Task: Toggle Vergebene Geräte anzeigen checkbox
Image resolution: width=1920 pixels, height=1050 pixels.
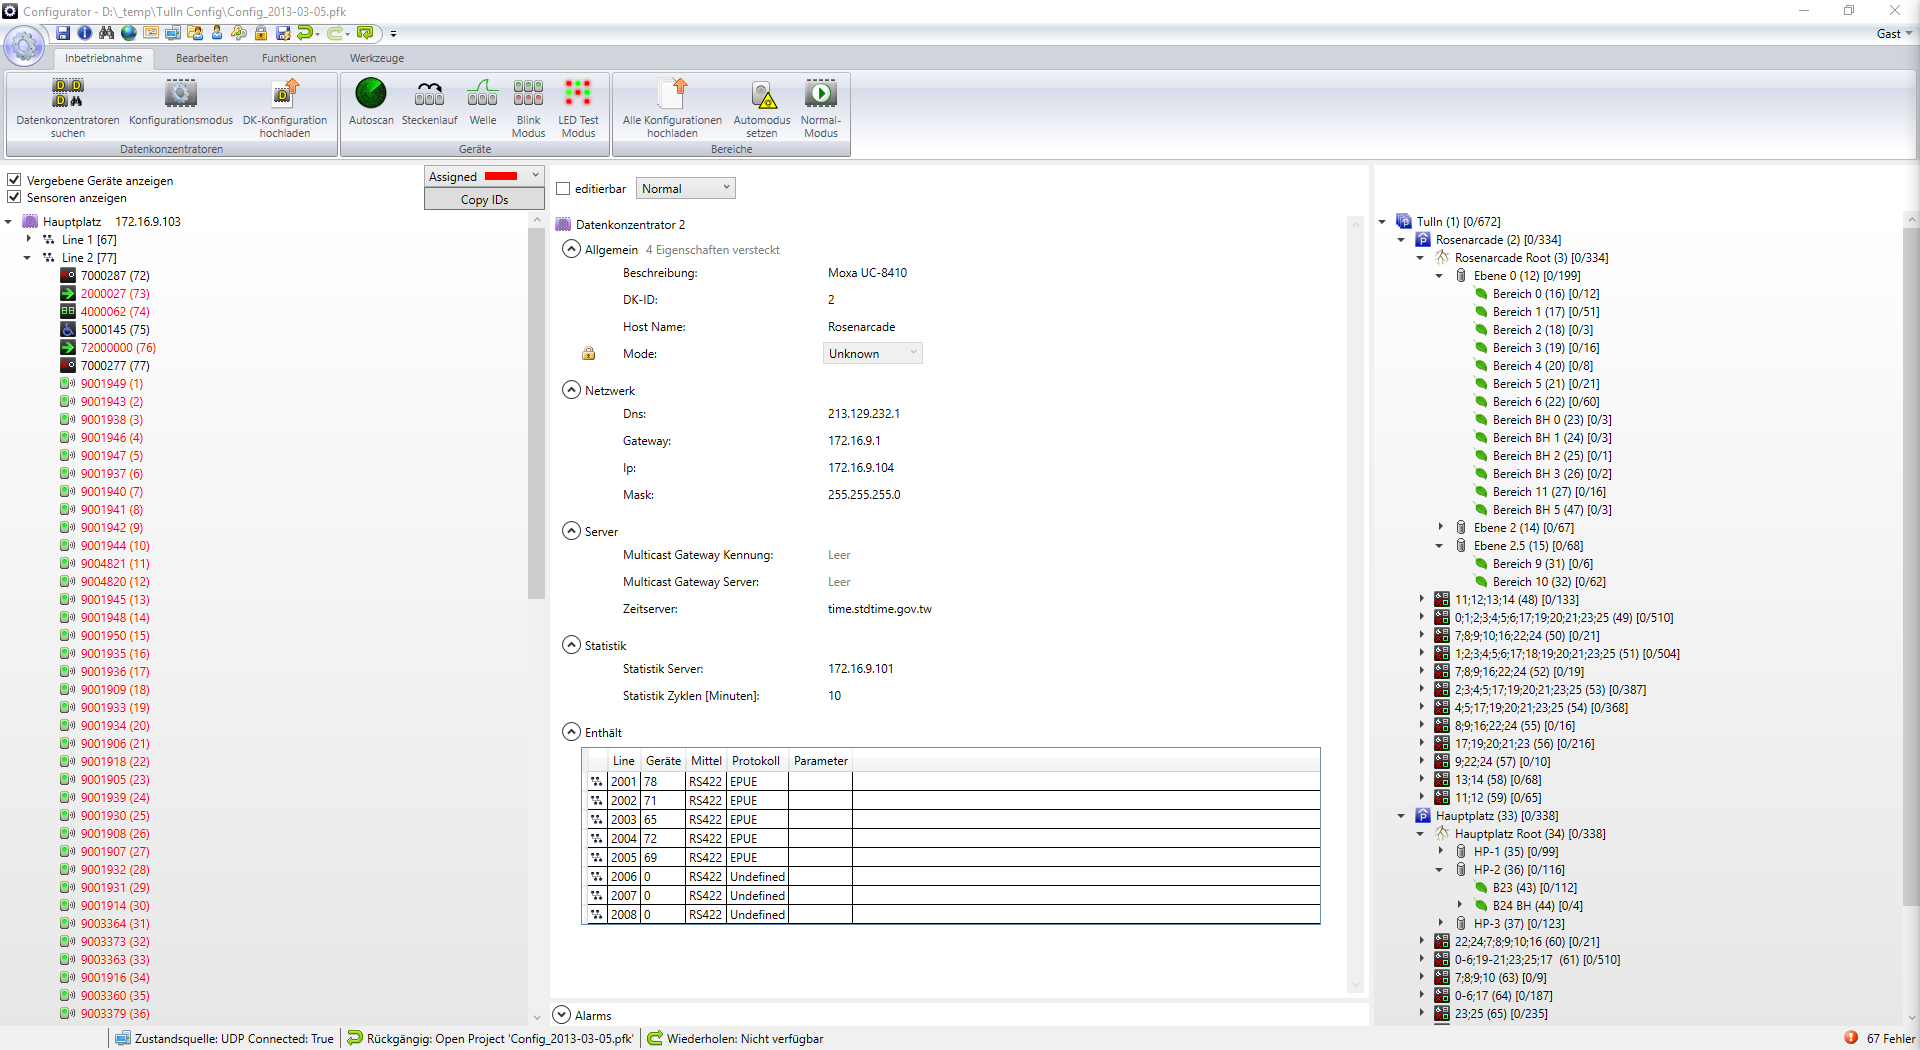Action: click(14, 180)
